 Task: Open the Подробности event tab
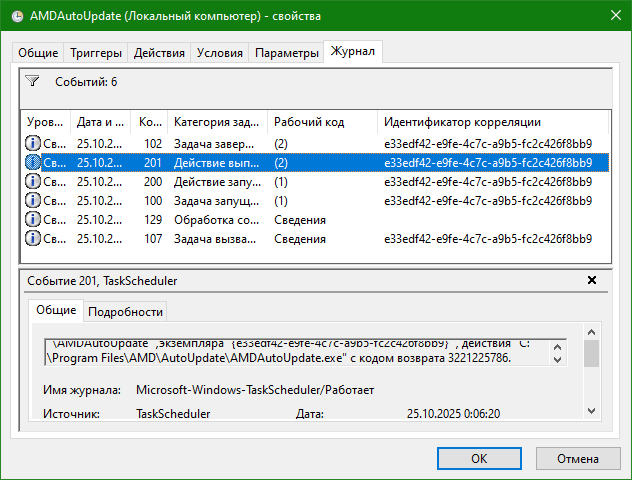click(125, 312)
